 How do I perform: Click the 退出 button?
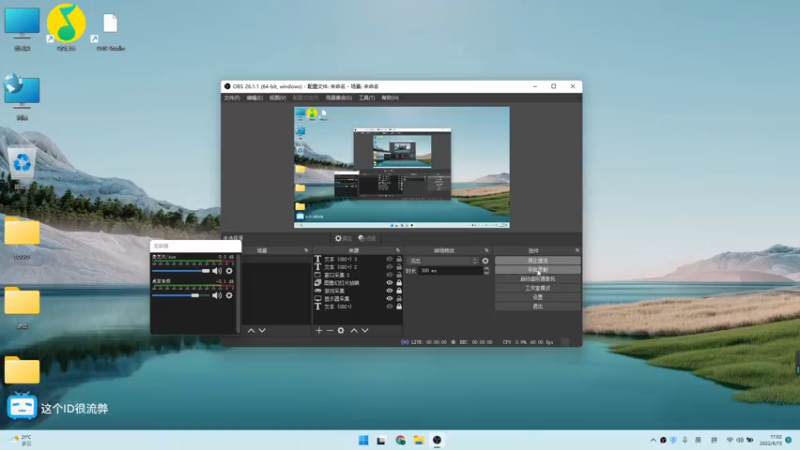[537, 306]
